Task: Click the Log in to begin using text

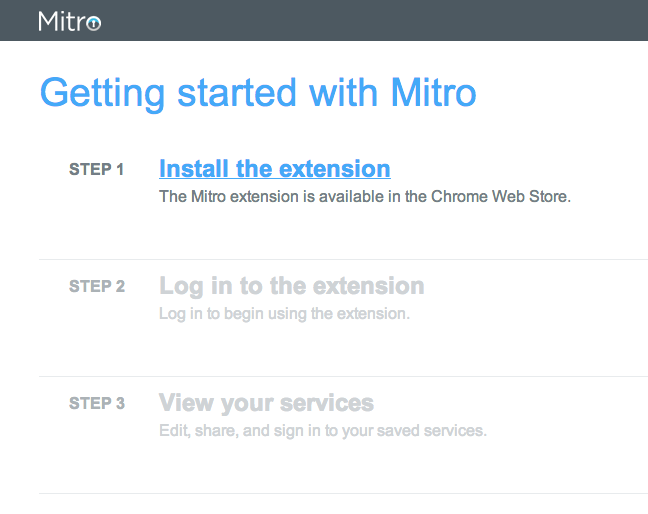Action: [x=284, y=314]
